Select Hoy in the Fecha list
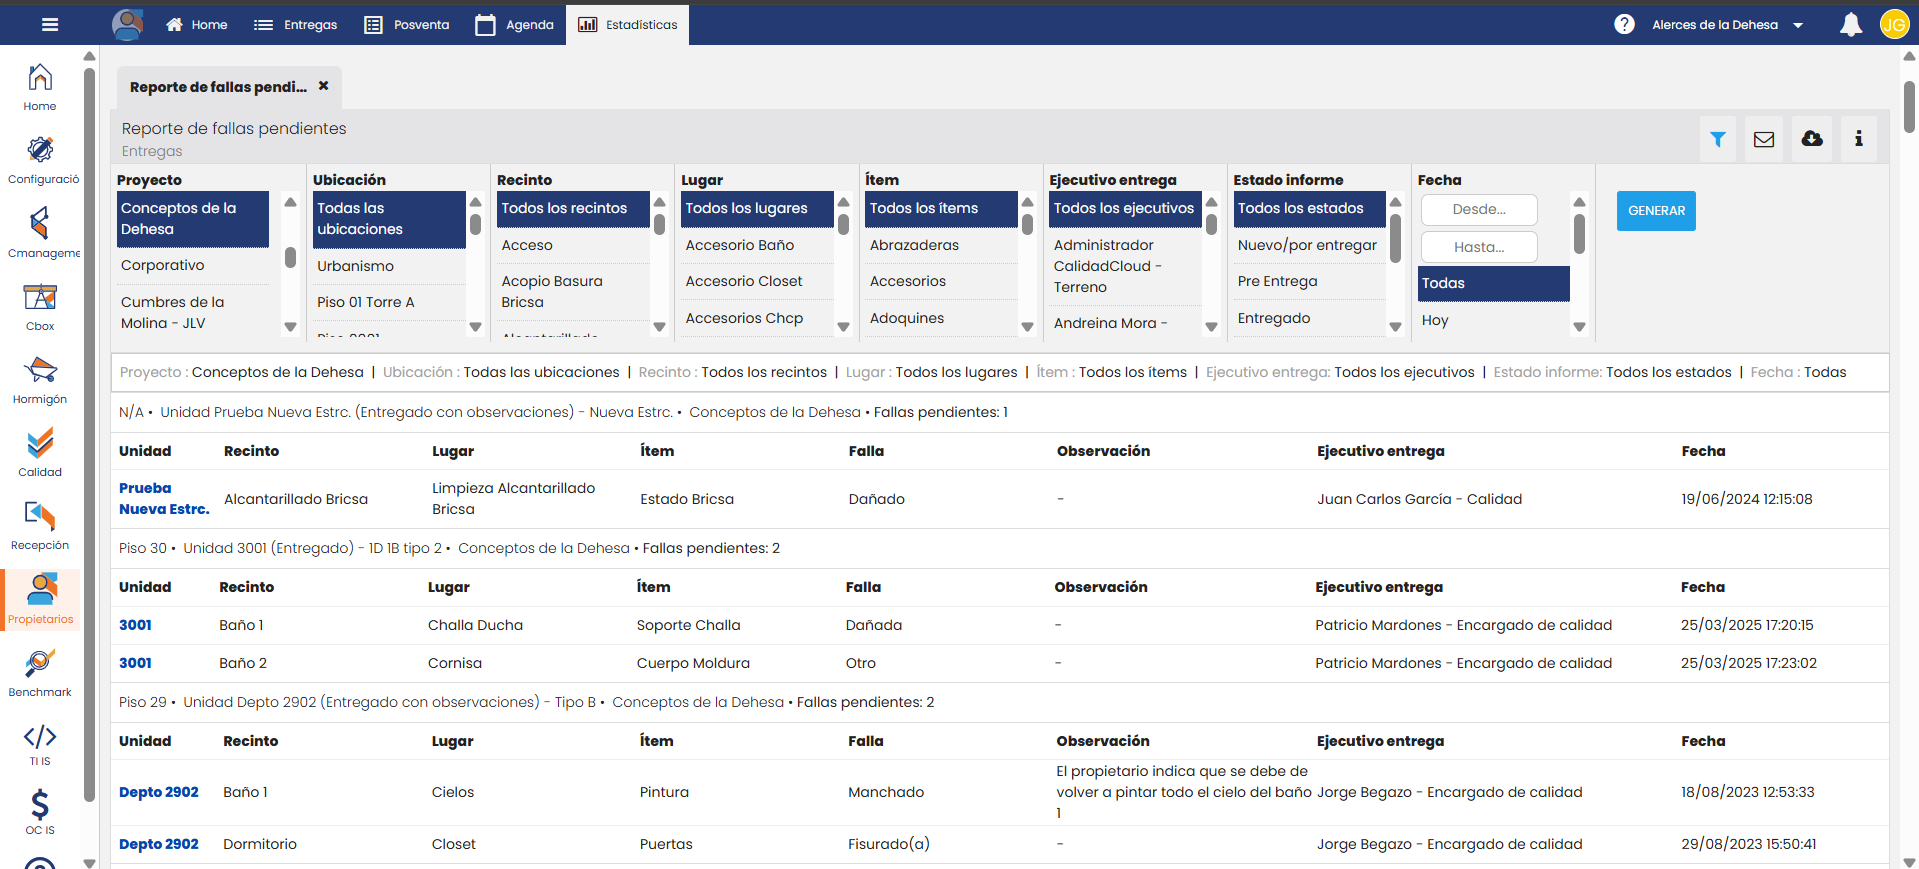This screenshot has height=869, width=1919. pos(1494,320)
